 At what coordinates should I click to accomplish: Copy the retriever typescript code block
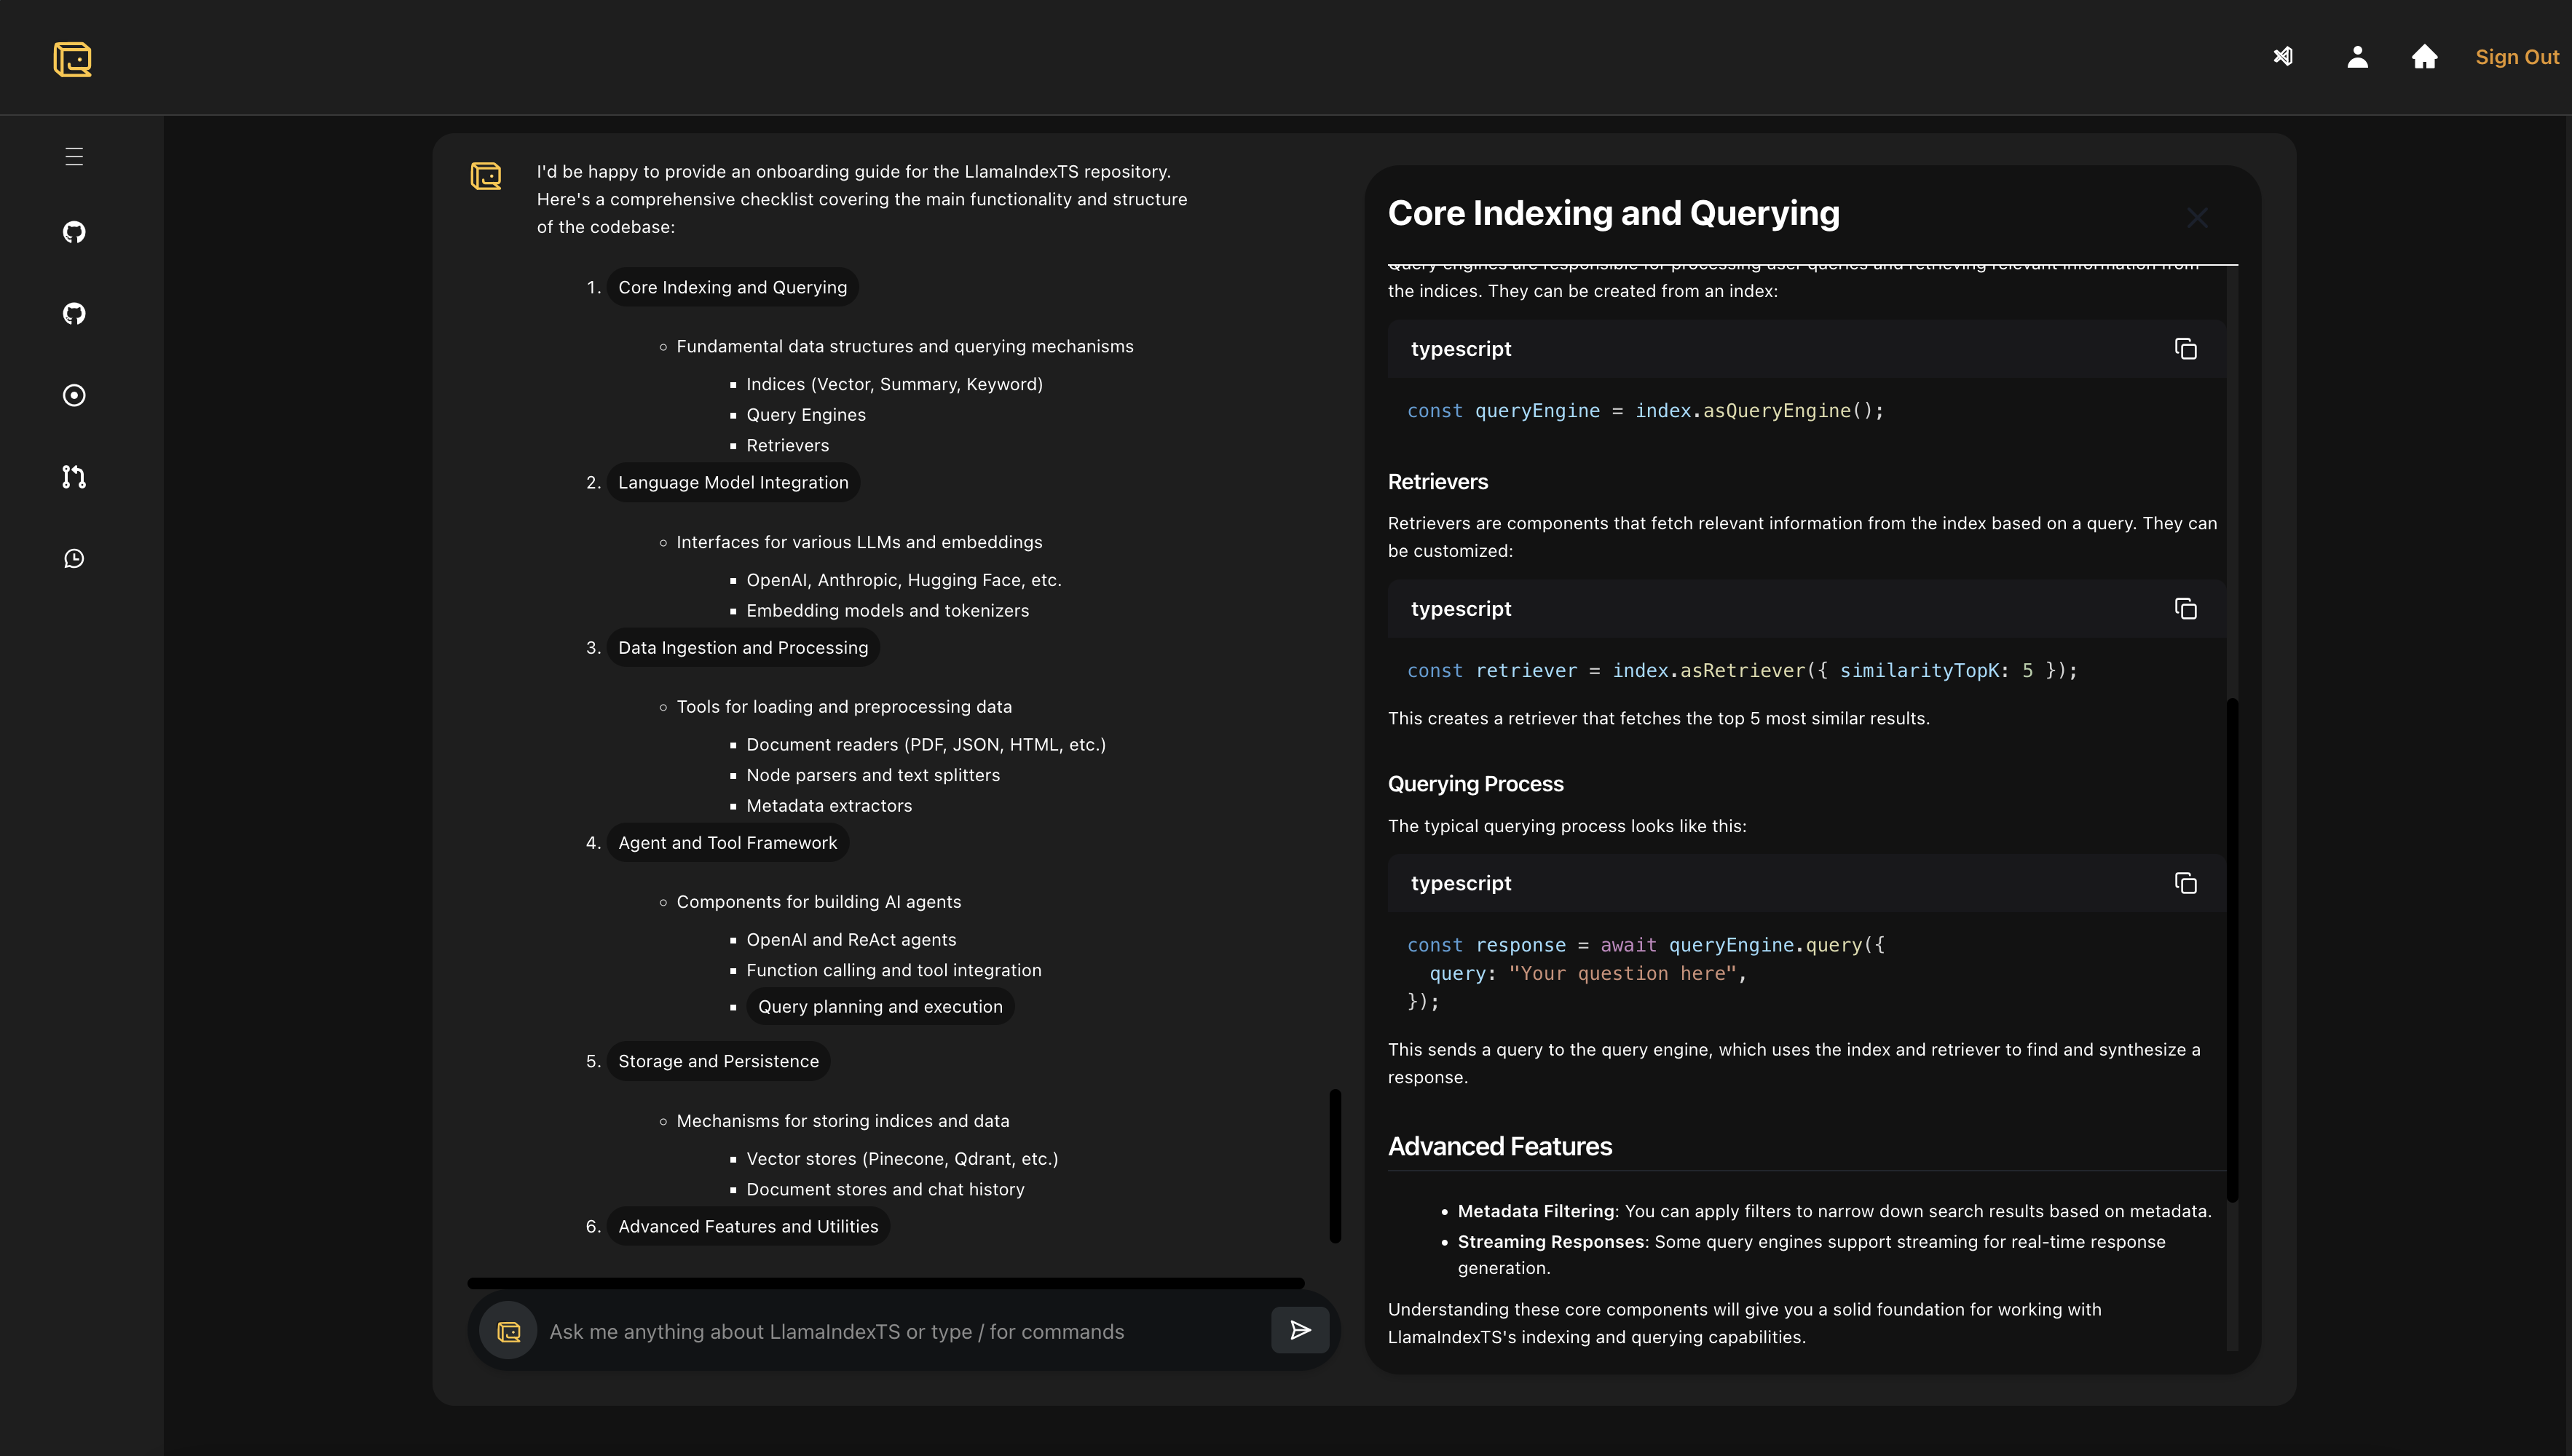coord(2186,609)
